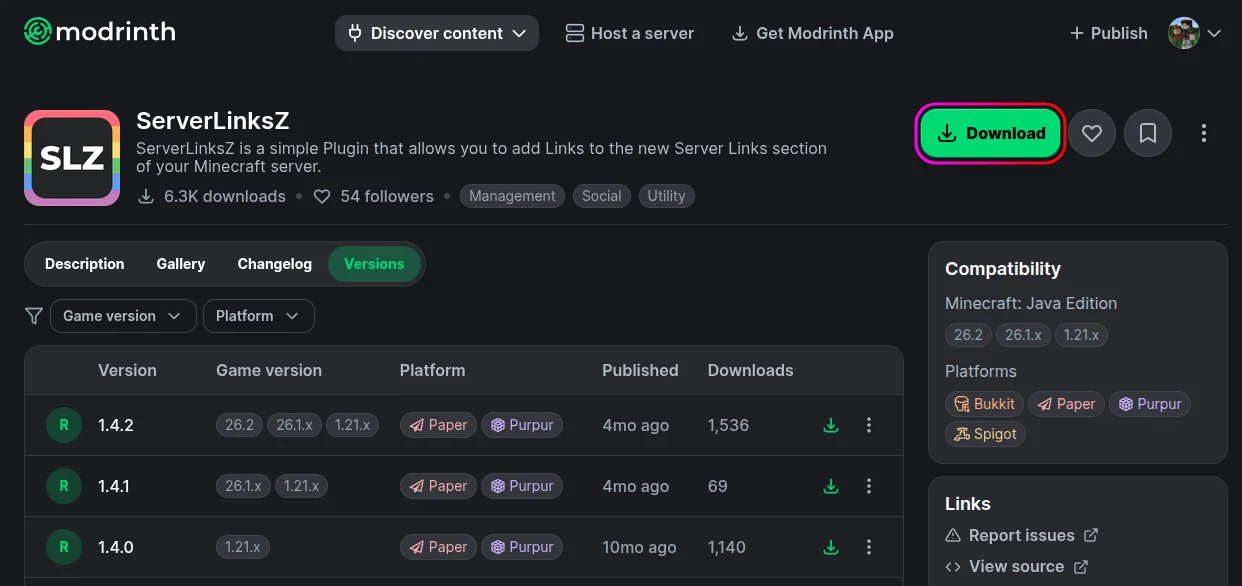Save project using the bookmark icon
Viewport: 1242px width, 586px height.
(1148, 133)
